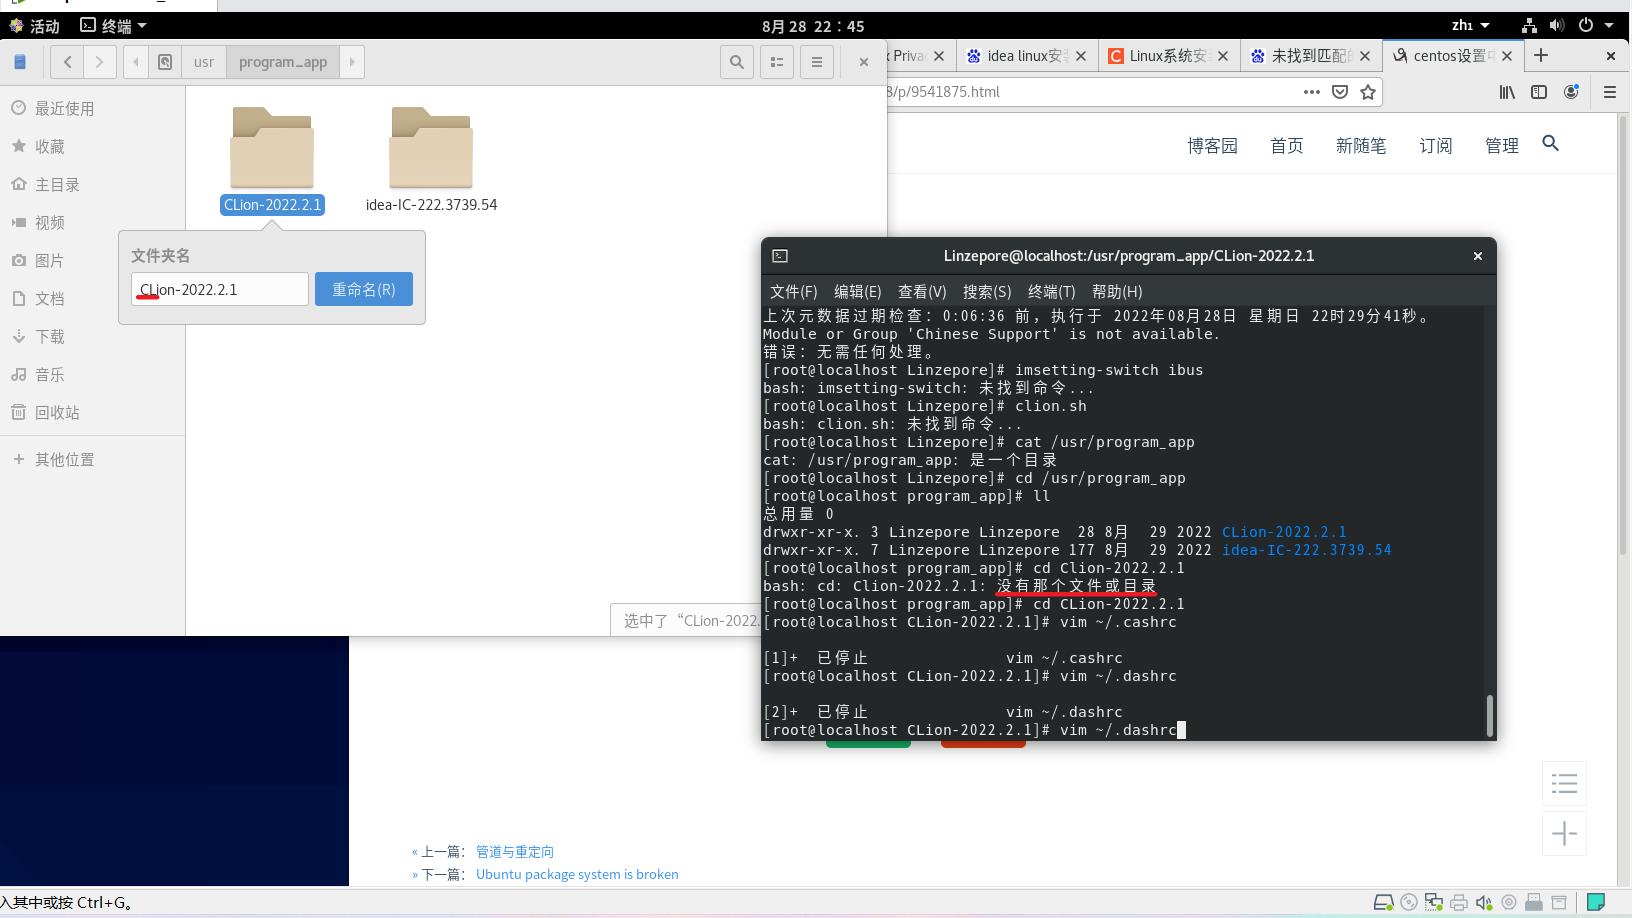This screenshot has width=1632, height=918.
Task: Open the 管道与重定向 link
Action: (514, 852)
